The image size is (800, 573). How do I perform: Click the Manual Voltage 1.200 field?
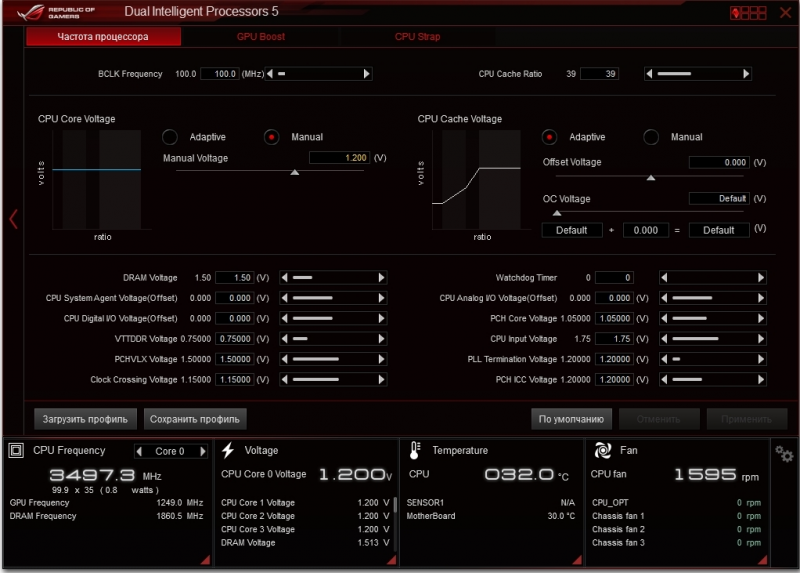pos(339,158)
